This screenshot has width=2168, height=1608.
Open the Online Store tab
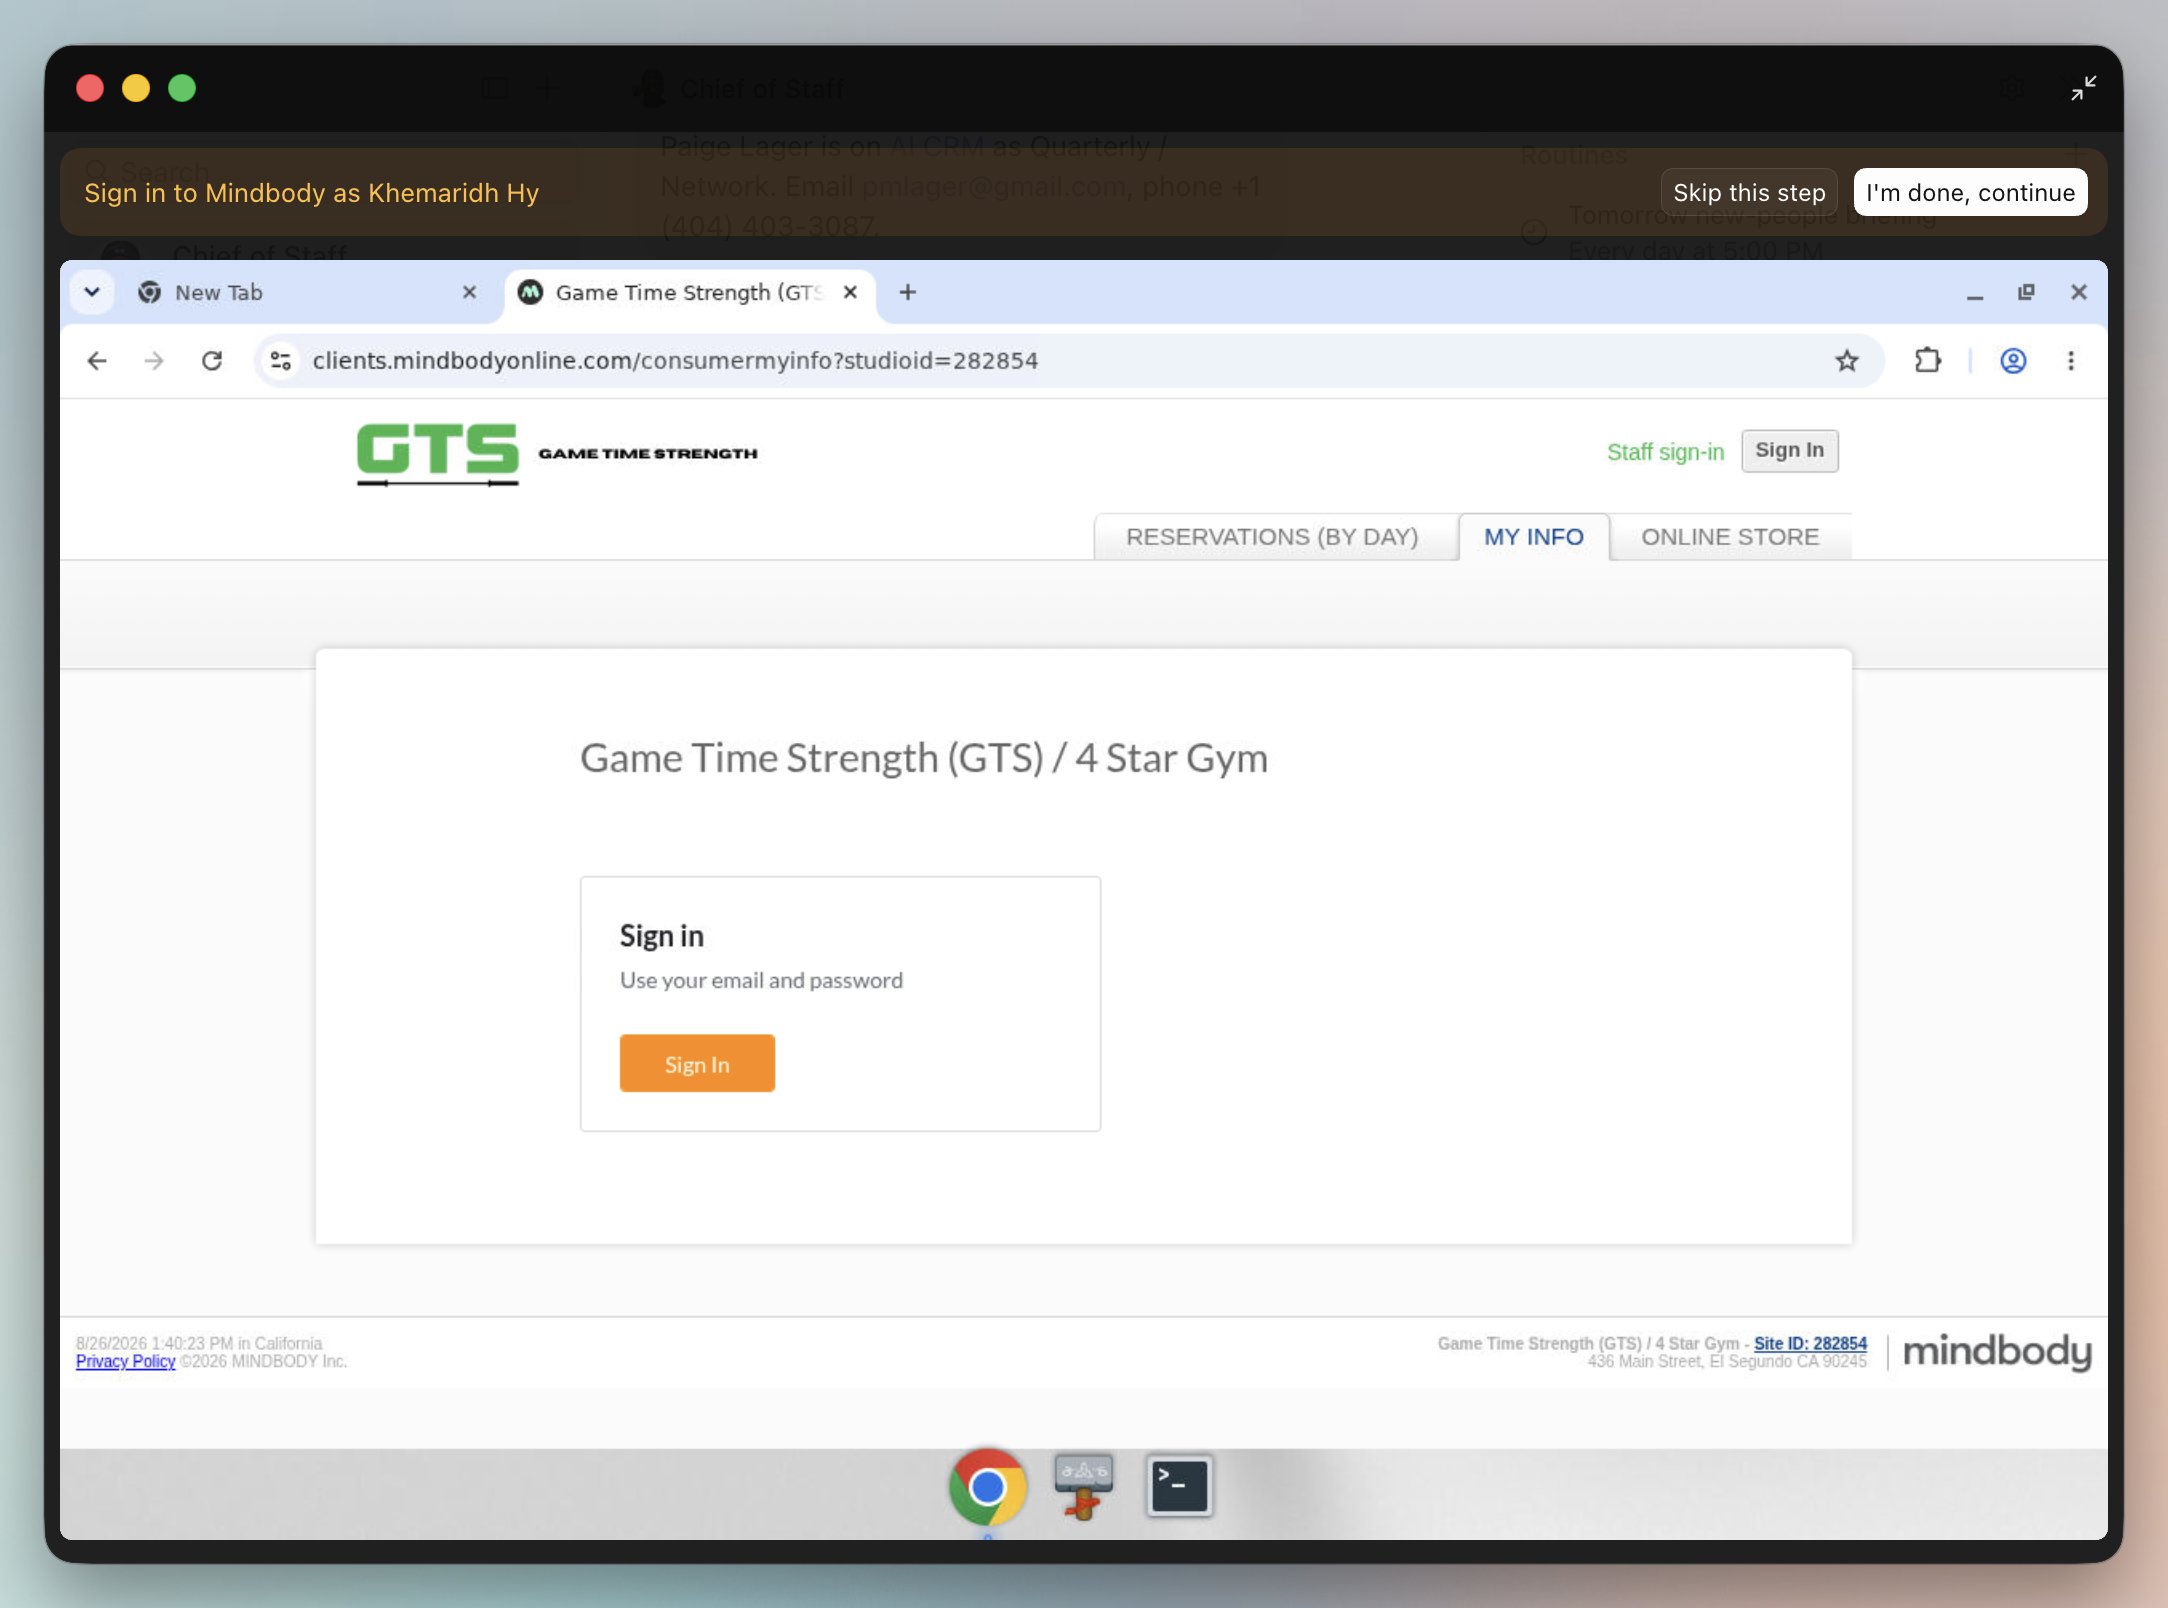pos(1730,537)
